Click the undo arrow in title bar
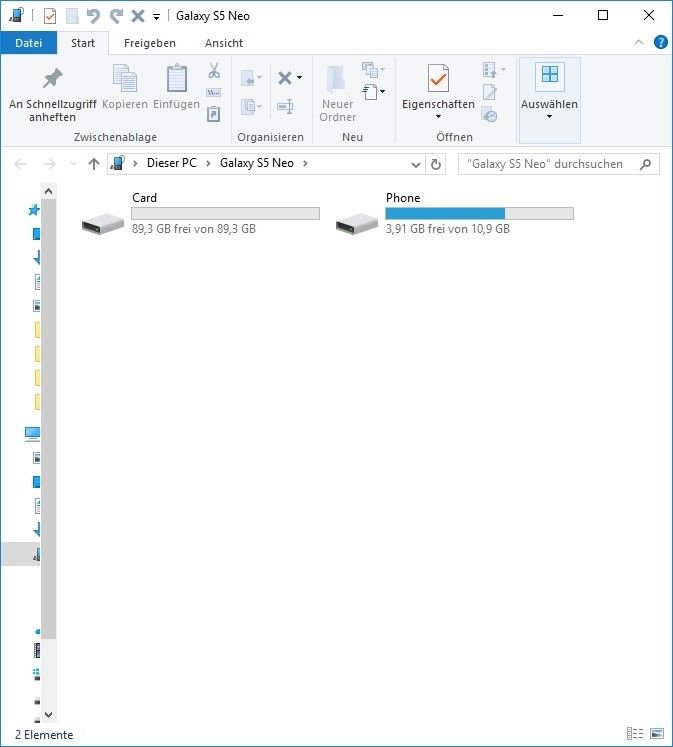 [x=93, y=16]
